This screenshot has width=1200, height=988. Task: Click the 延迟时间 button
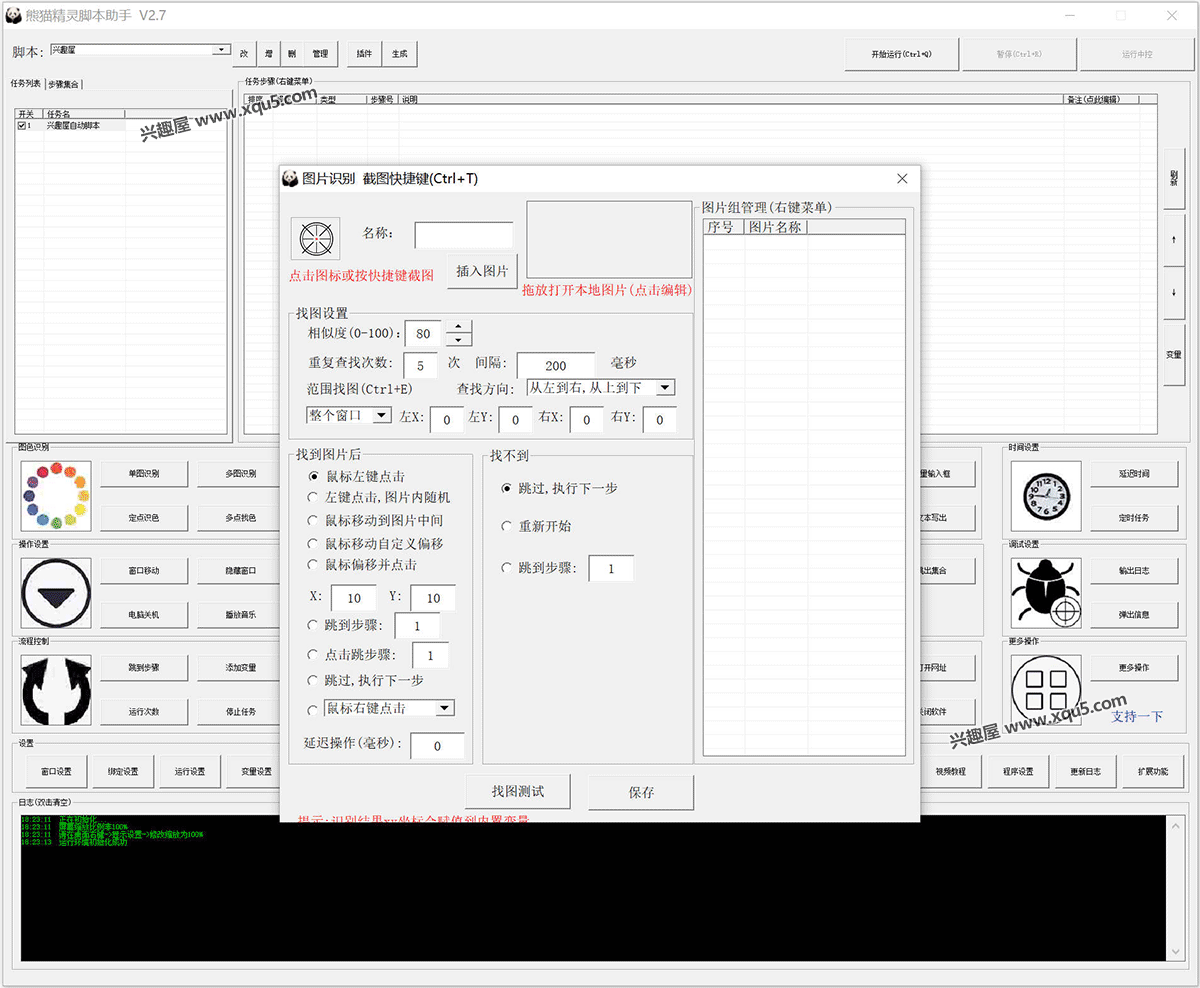(x=1134, y=474)
